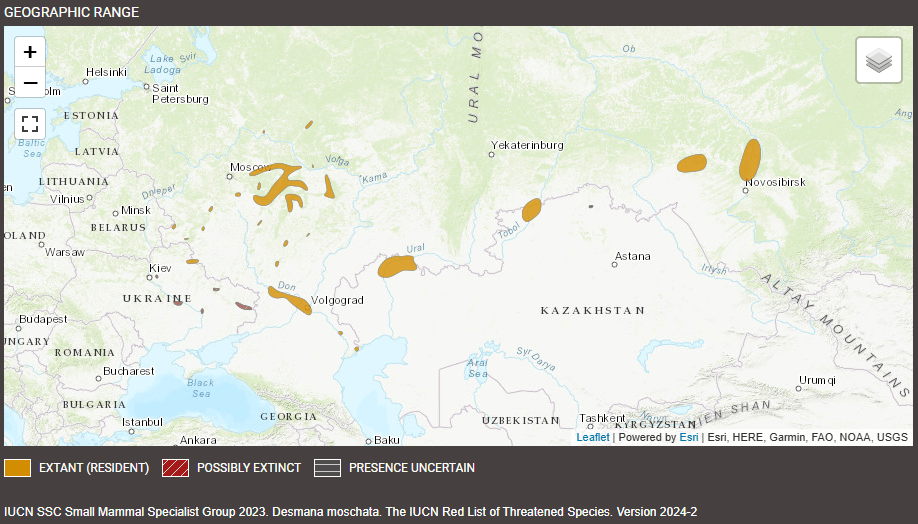This screenshot has height=524, width=918.
Task: Click the Astana city marker
Action: coord(615,265)
